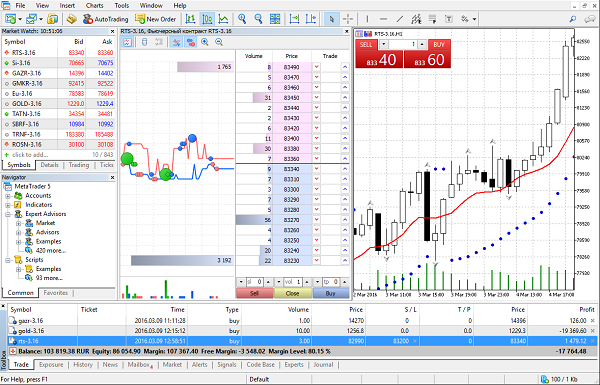This screenshot has height=385, width=600.
Task: Zoom in the Depth of Market tick chart
Action: point(205,42)
